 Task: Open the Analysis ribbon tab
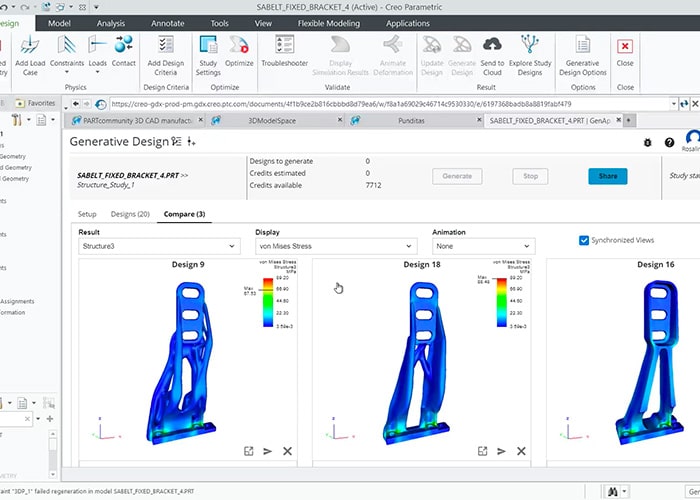click(111, 23)
